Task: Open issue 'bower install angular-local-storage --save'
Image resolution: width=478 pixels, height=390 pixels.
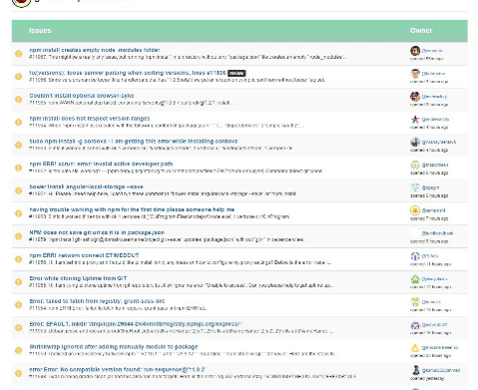Action: pyautogui.click(x=86, y=187)
